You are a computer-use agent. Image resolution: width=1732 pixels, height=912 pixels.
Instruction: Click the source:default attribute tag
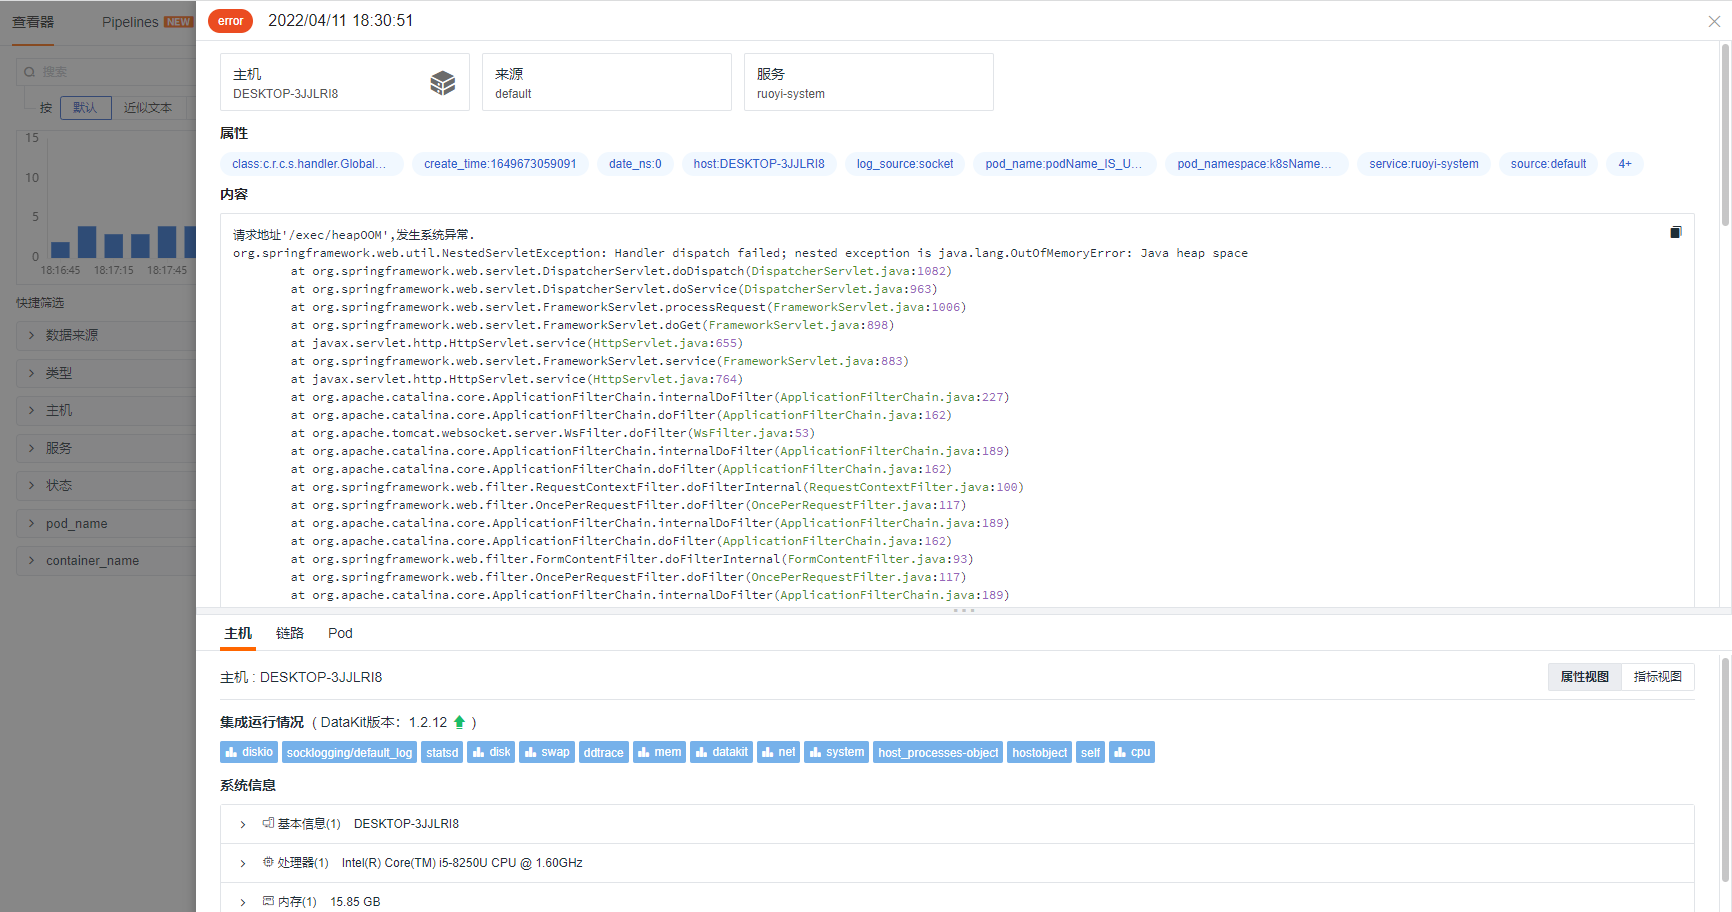[1548, 164]
